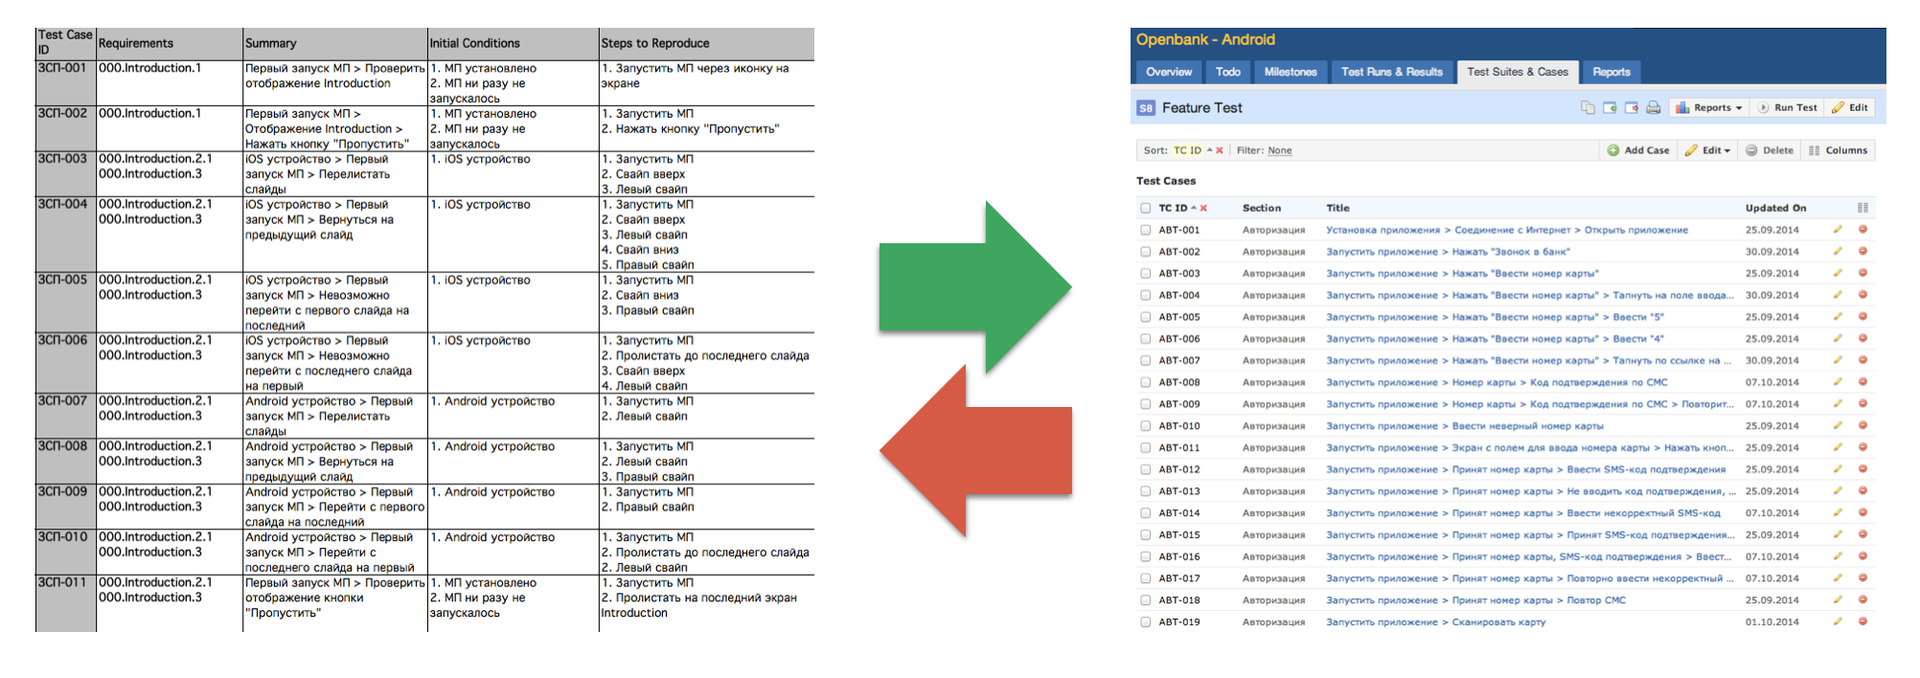This screenshot has width=1920, height=678.
Task: Click the Run Test button
Action: click(1787, 108)
